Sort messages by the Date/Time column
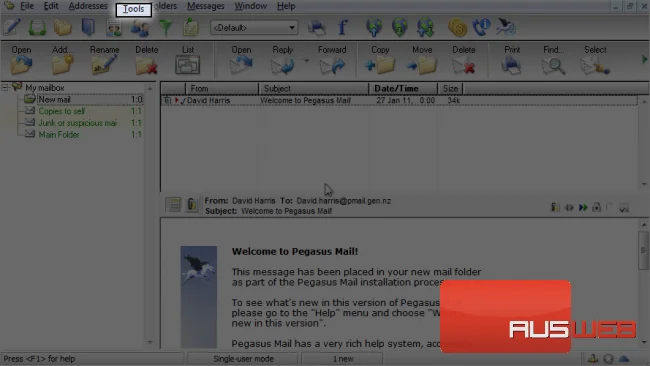Viewport: 650px width, 366px height. [x=403, y=88]
